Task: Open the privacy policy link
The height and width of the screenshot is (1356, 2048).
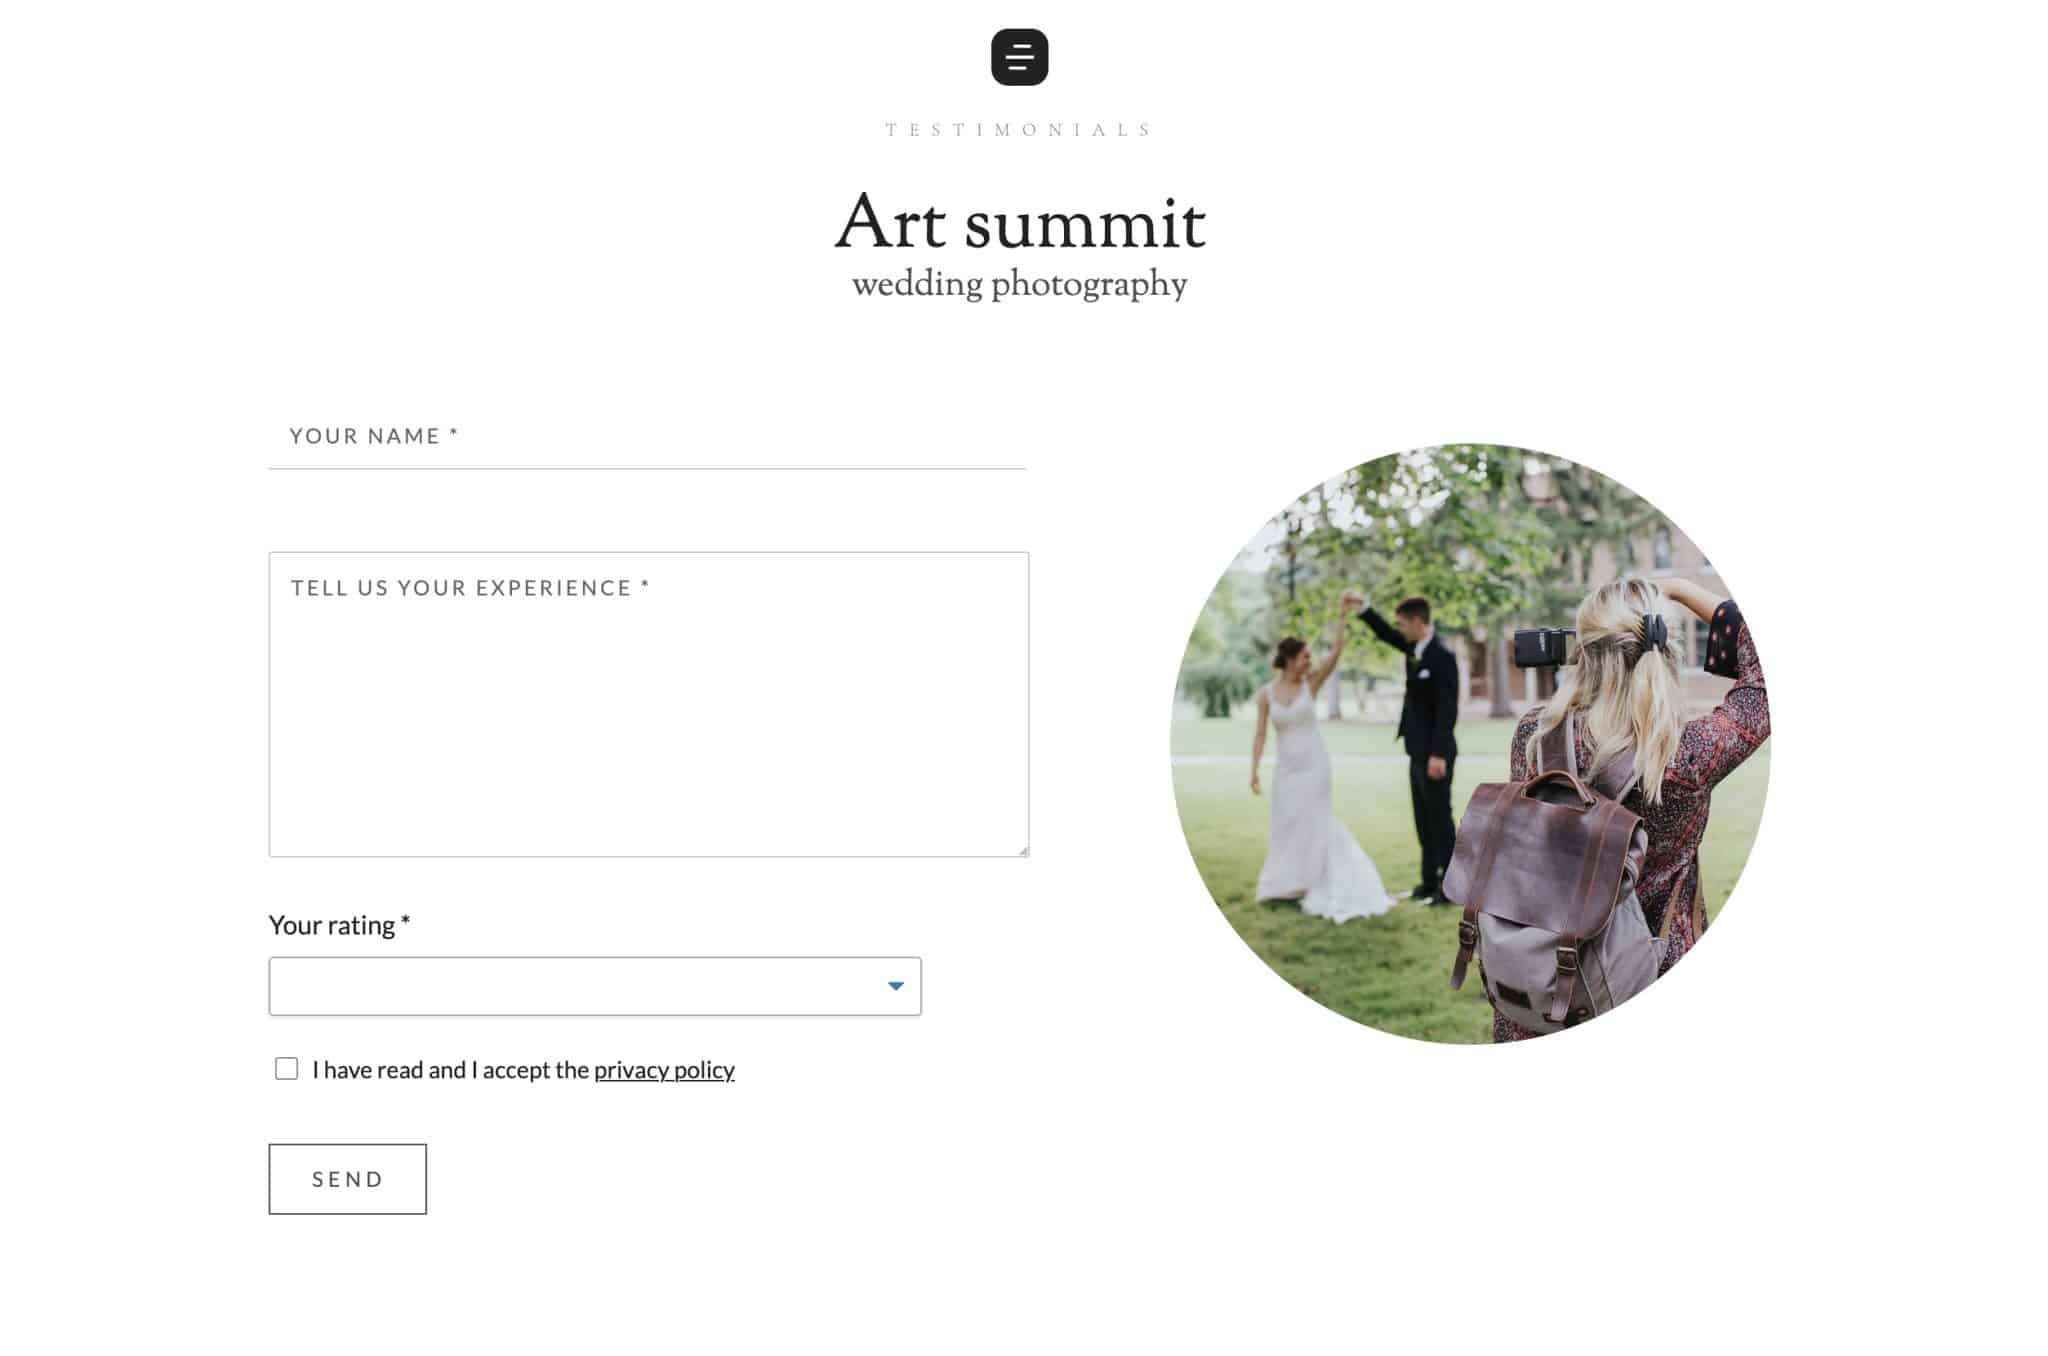Action: point(663,1069)
